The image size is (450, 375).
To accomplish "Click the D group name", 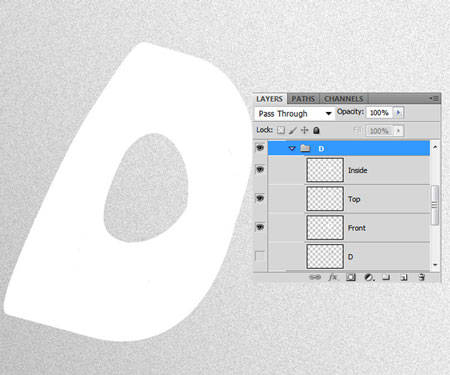I will tap(321, 149).
